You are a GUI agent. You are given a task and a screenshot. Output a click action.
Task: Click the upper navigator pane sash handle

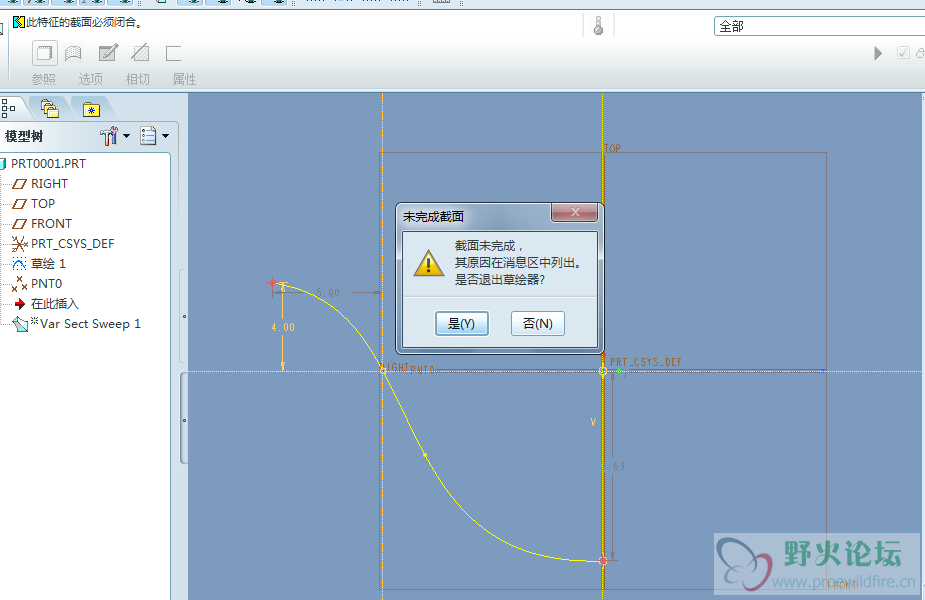[185, 316]
